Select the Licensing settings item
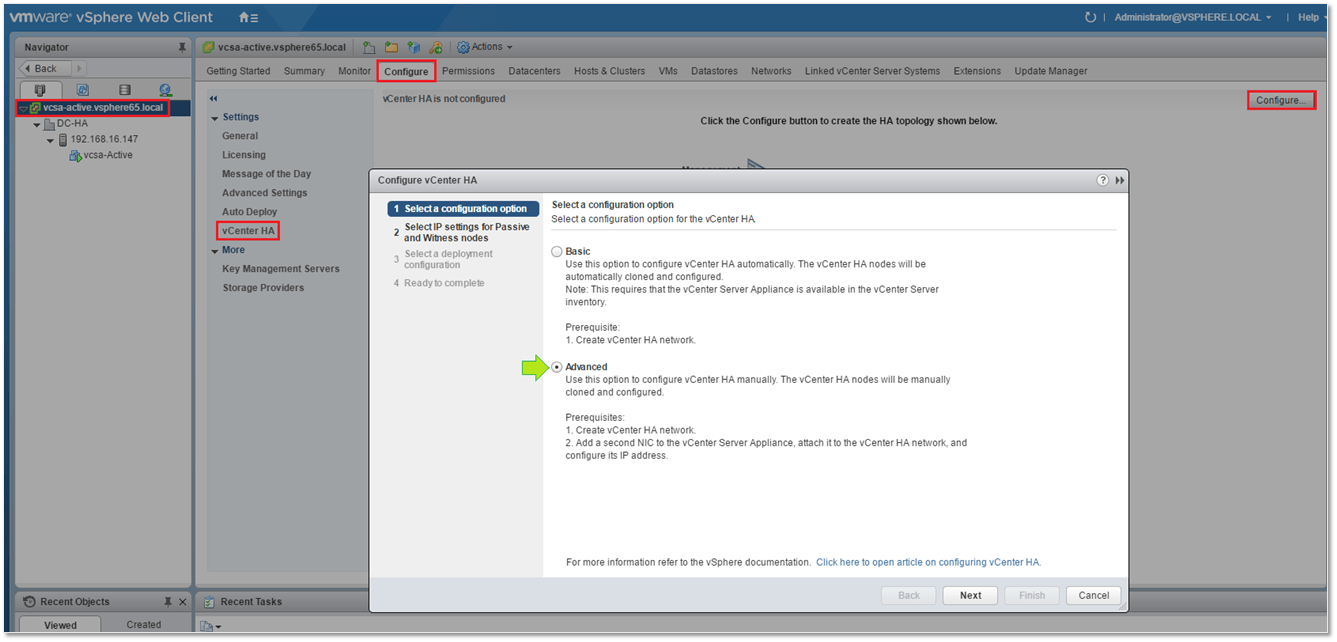The image size is (1337, 642). (244, 155)
